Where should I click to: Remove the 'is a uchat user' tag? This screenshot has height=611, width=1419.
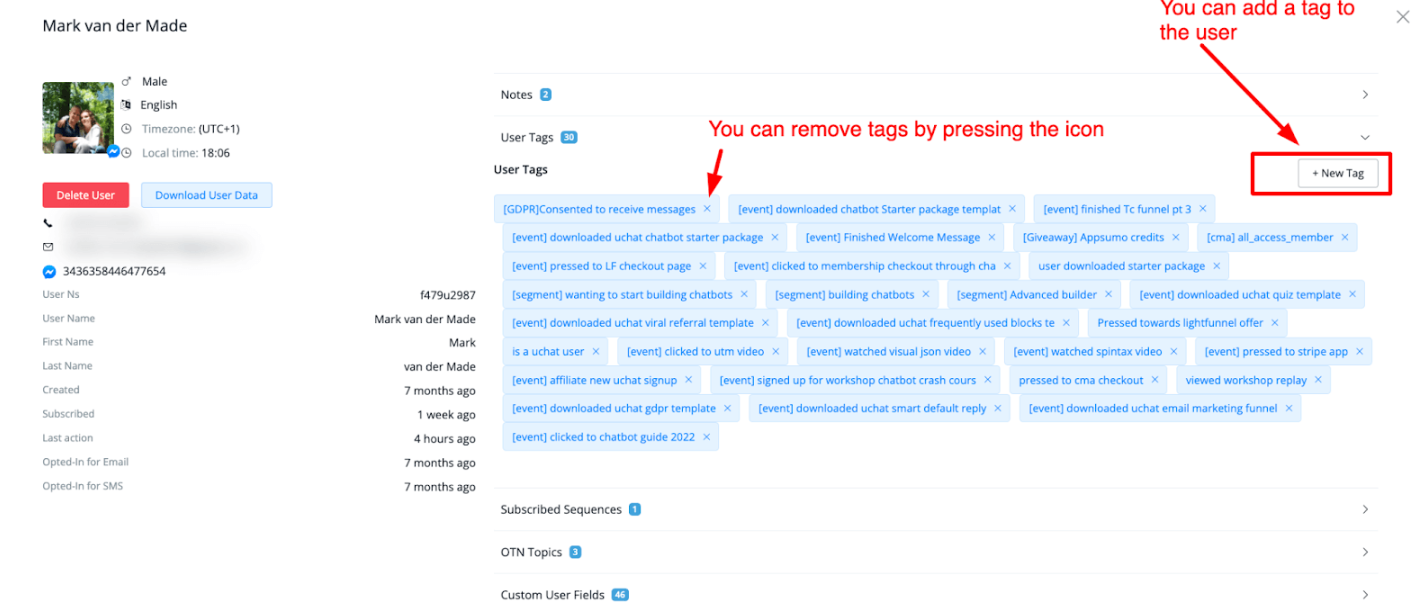click(596, 351)
